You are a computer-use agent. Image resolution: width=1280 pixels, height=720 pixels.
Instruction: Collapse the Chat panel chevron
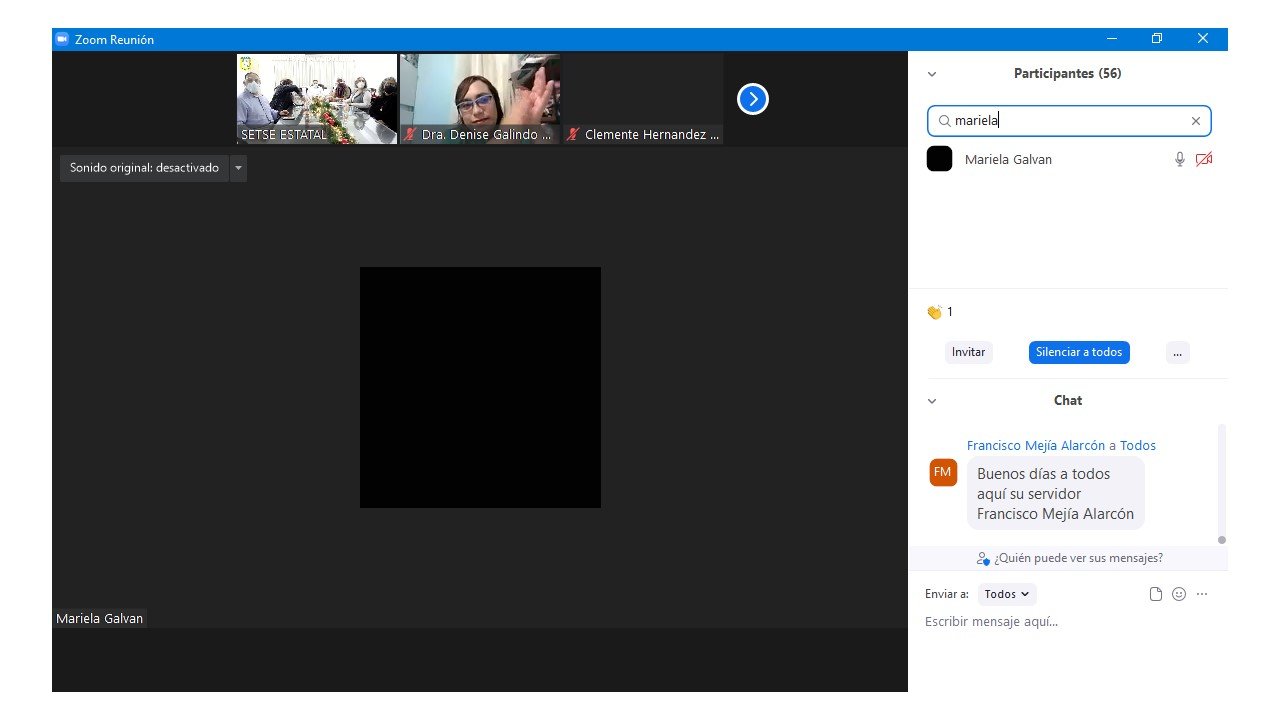point(932,401)
